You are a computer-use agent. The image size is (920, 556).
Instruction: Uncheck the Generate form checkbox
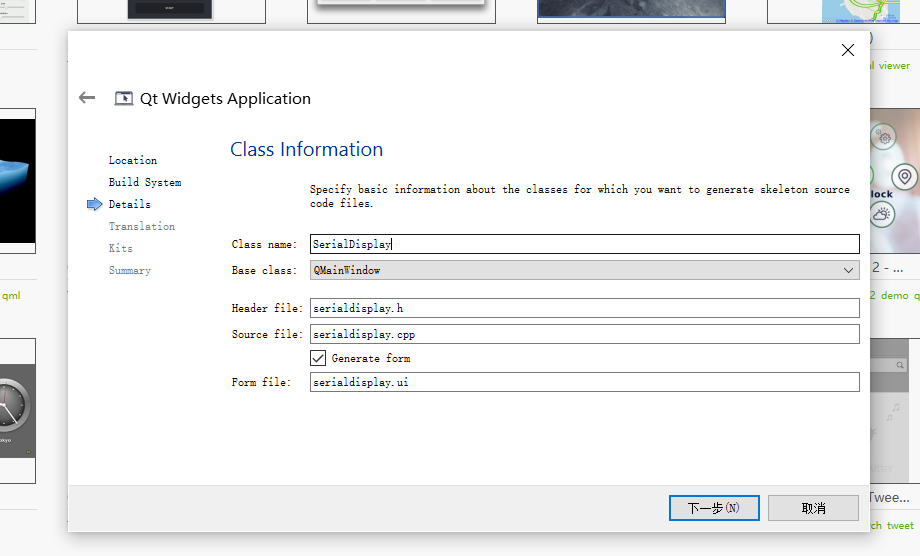tap(318, 358)
